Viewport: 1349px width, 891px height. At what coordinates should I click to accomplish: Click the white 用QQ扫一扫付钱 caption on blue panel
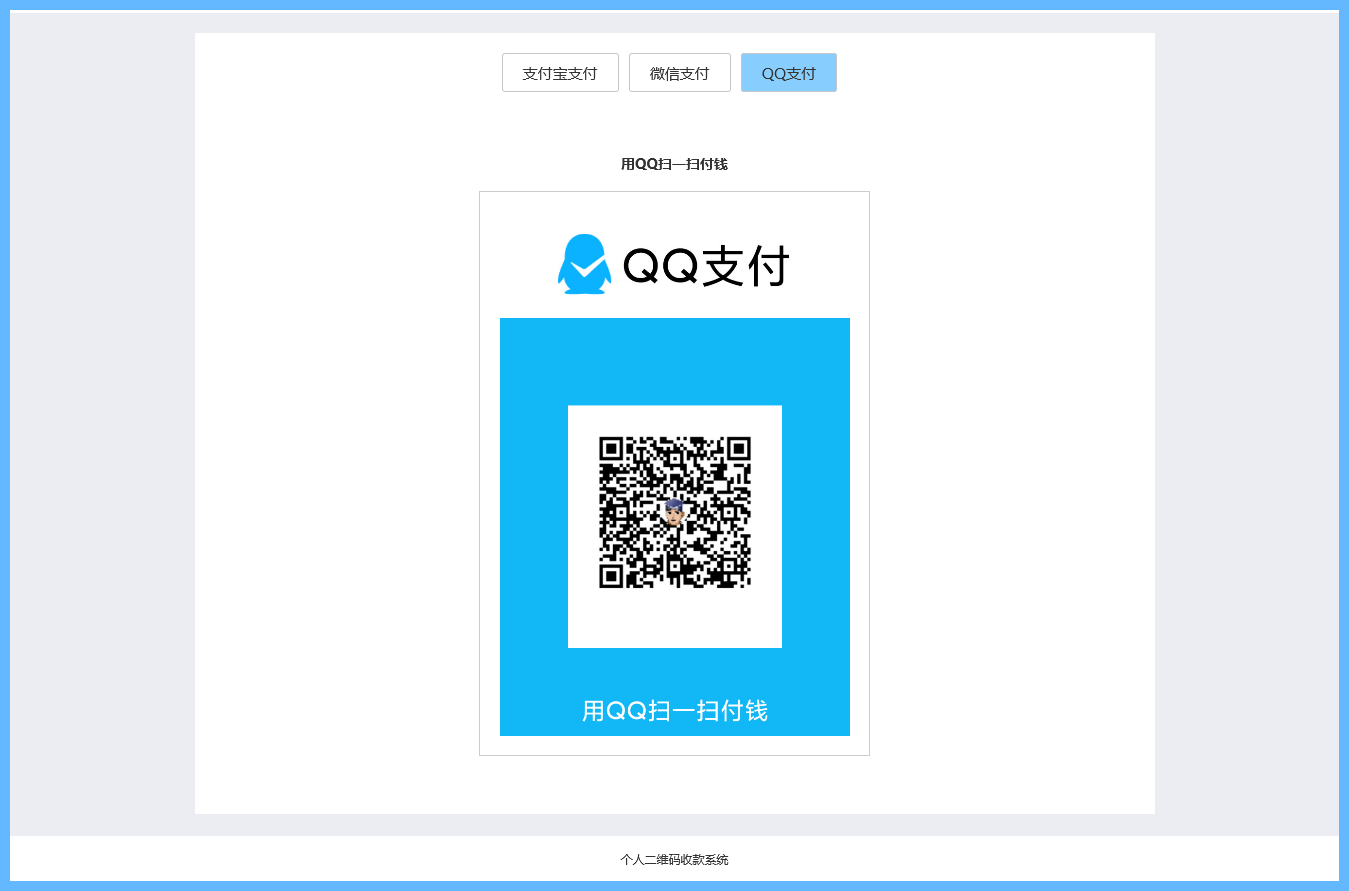point(674,711)
